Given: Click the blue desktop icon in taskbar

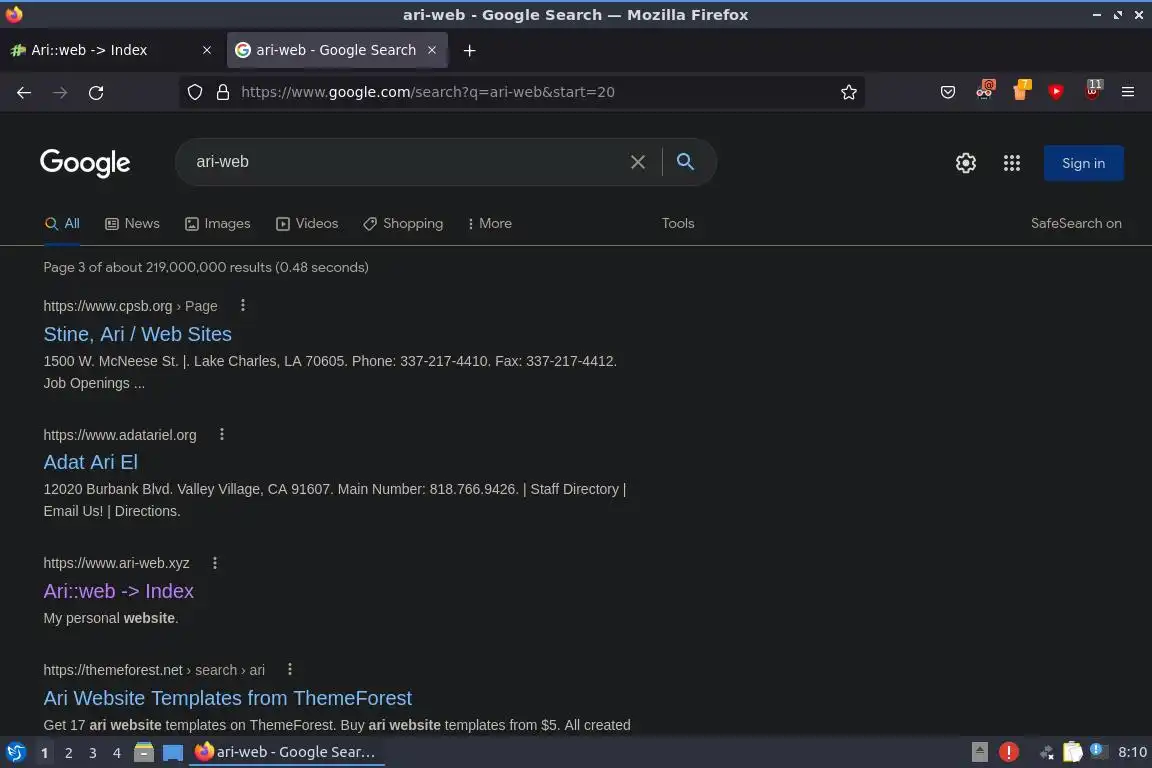Looking at the screenshot, I should click(x=173, y=752).
